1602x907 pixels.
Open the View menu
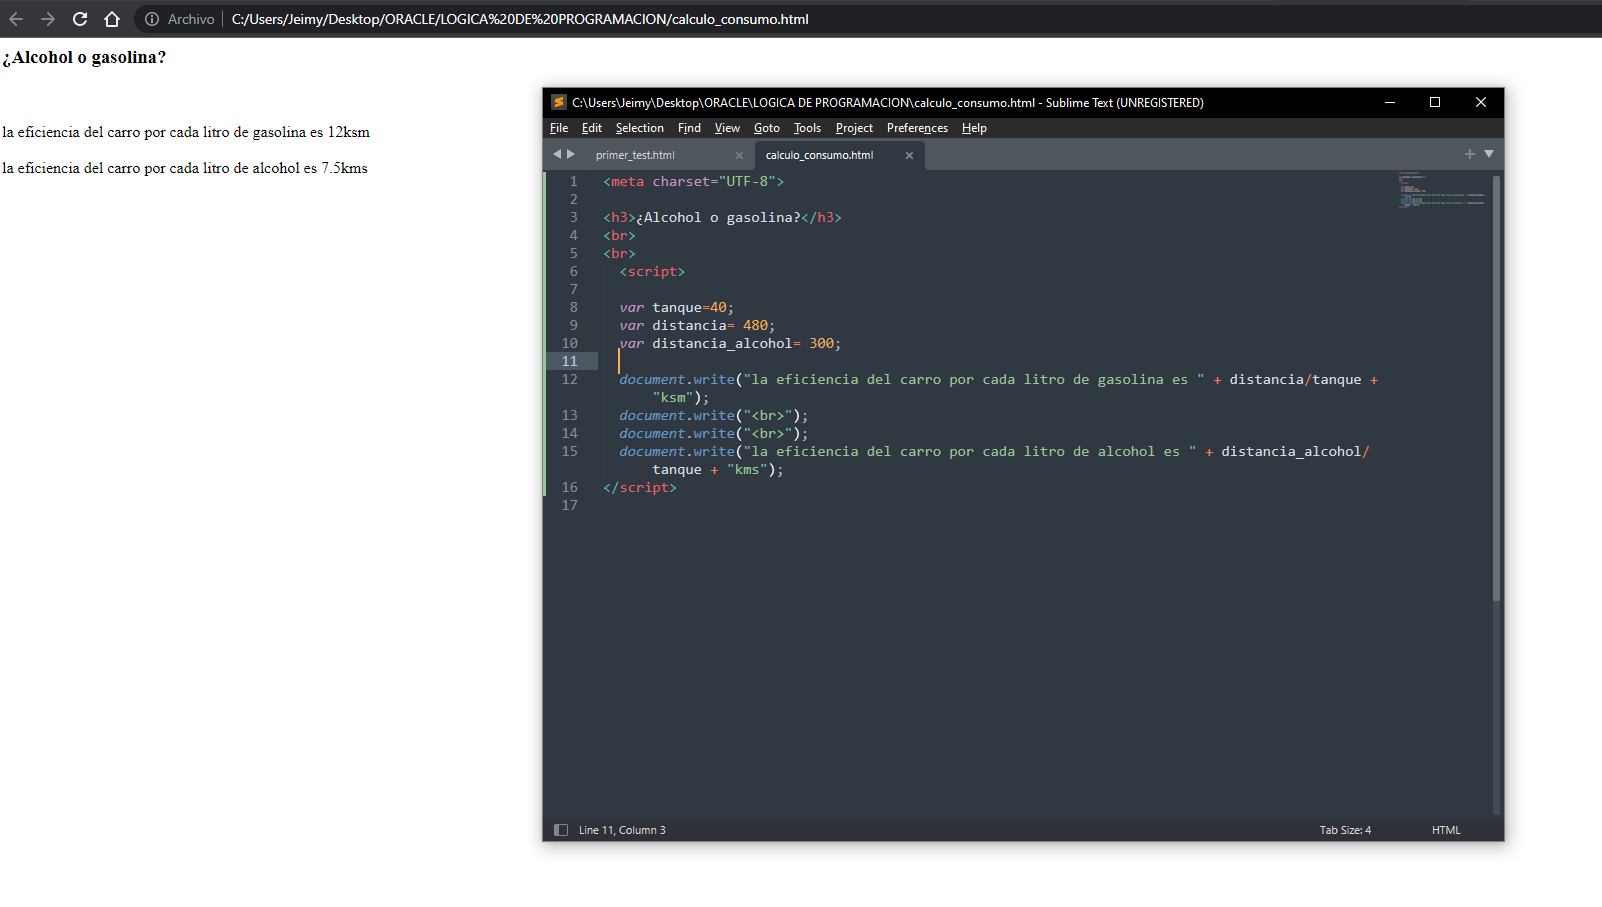(727, 128)
